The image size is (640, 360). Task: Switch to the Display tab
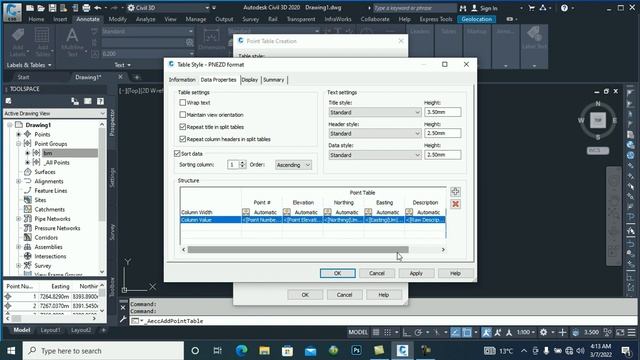(249, 80)
